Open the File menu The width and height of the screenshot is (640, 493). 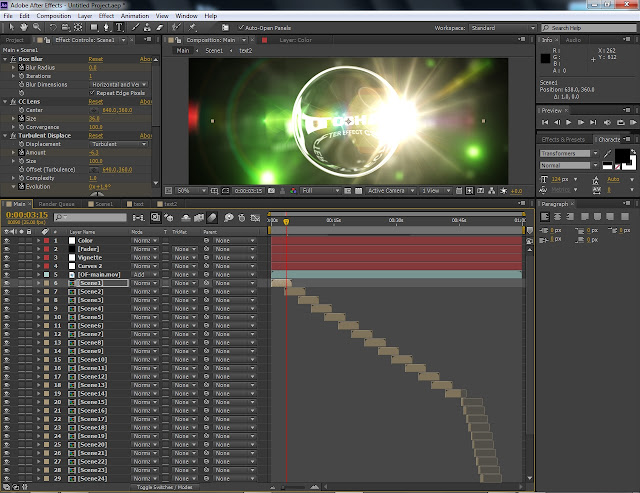(8, 16)
